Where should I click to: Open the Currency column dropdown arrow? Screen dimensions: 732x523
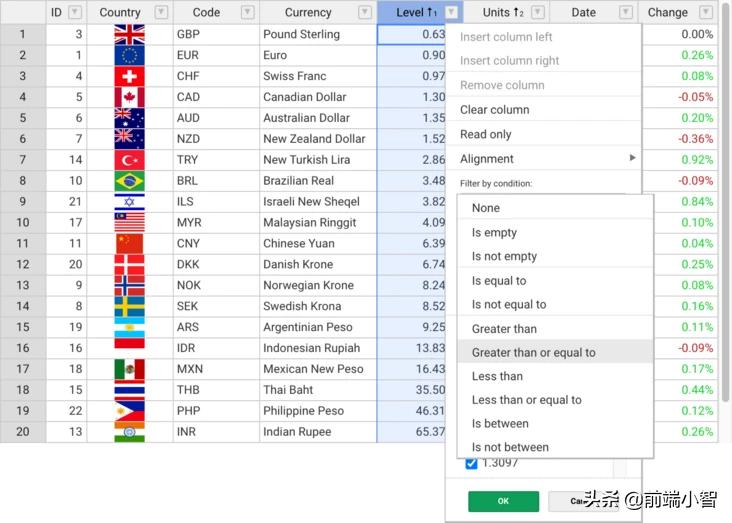pyautogui.click(x=365, y=12)
